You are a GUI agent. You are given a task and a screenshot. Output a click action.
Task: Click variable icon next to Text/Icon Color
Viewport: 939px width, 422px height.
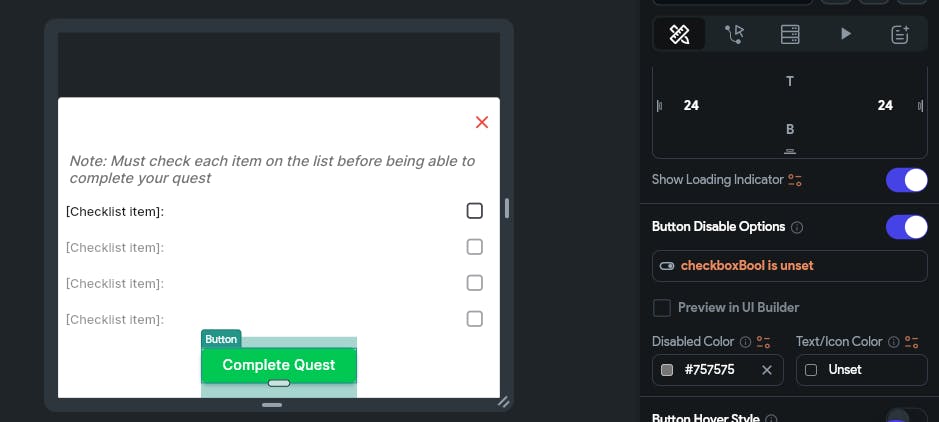[x=912, y=342]
